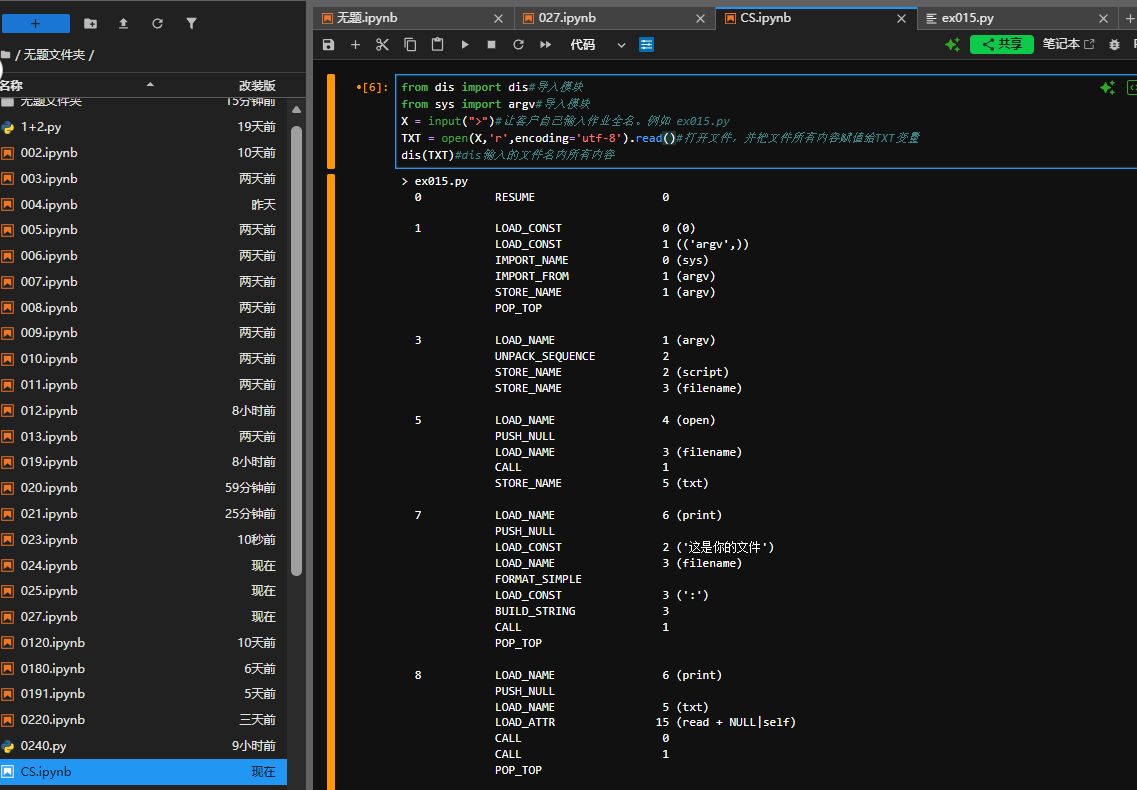The height and width of the screenshot is (790, 1137).
Task: Open 1+2.py in the file list
Action: 41,127
